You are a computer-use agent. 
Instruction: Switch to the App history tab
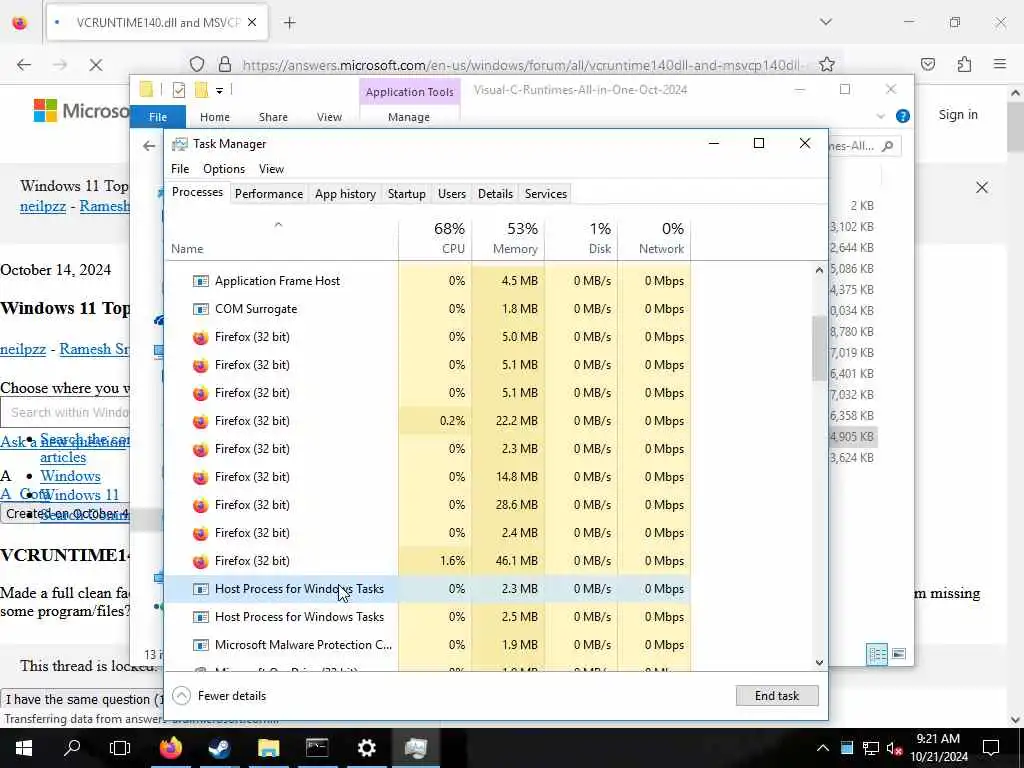[x=345, y=194]
